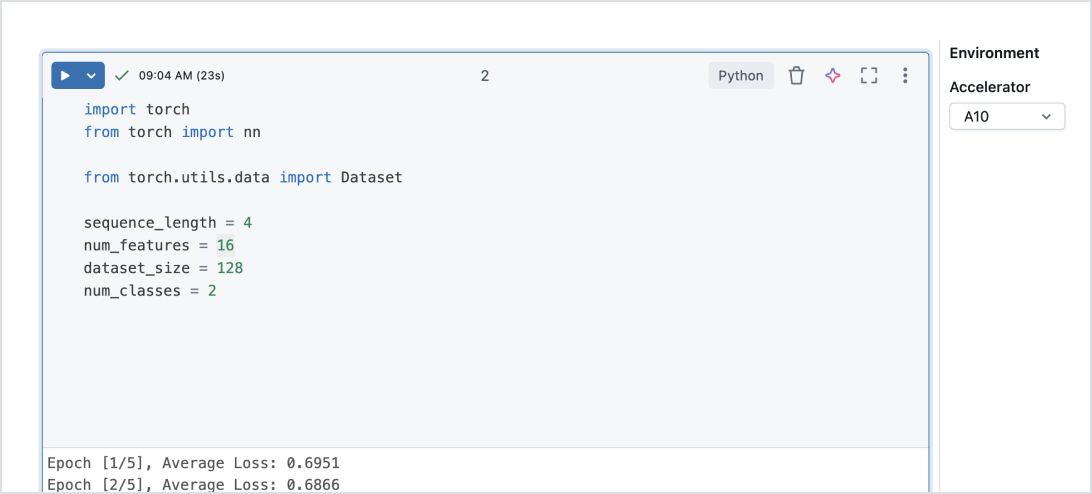Click the dataset_size value 128

coord(229,268)
